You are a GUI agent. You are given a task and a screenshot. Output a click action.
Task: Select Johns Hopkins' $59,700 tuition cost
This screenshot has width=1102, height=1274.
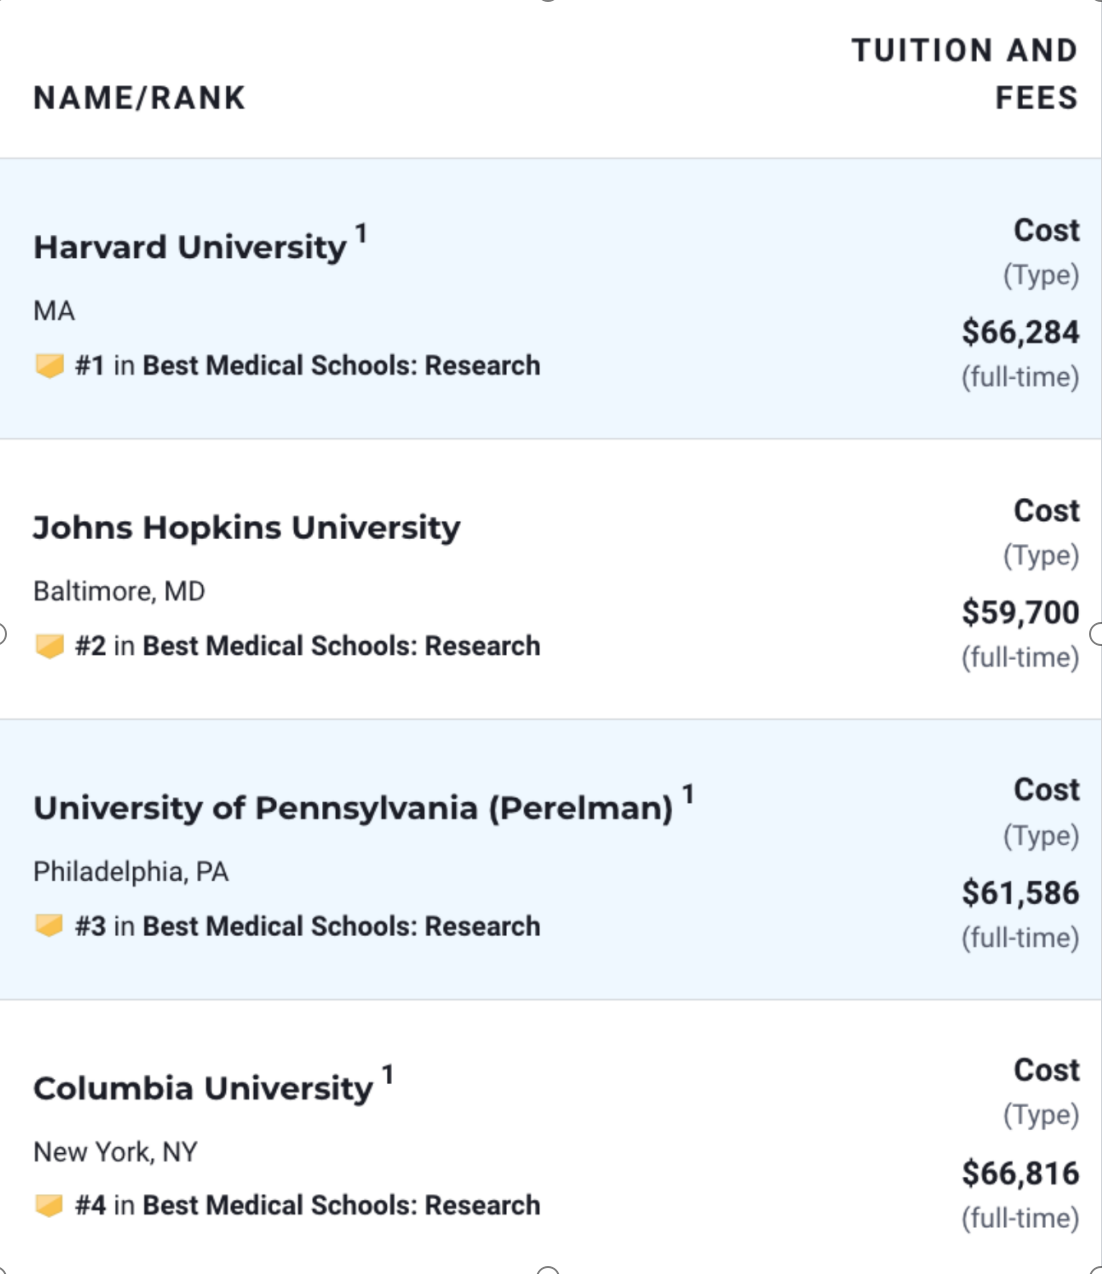pyautogui.click(x=1020, y=612)
